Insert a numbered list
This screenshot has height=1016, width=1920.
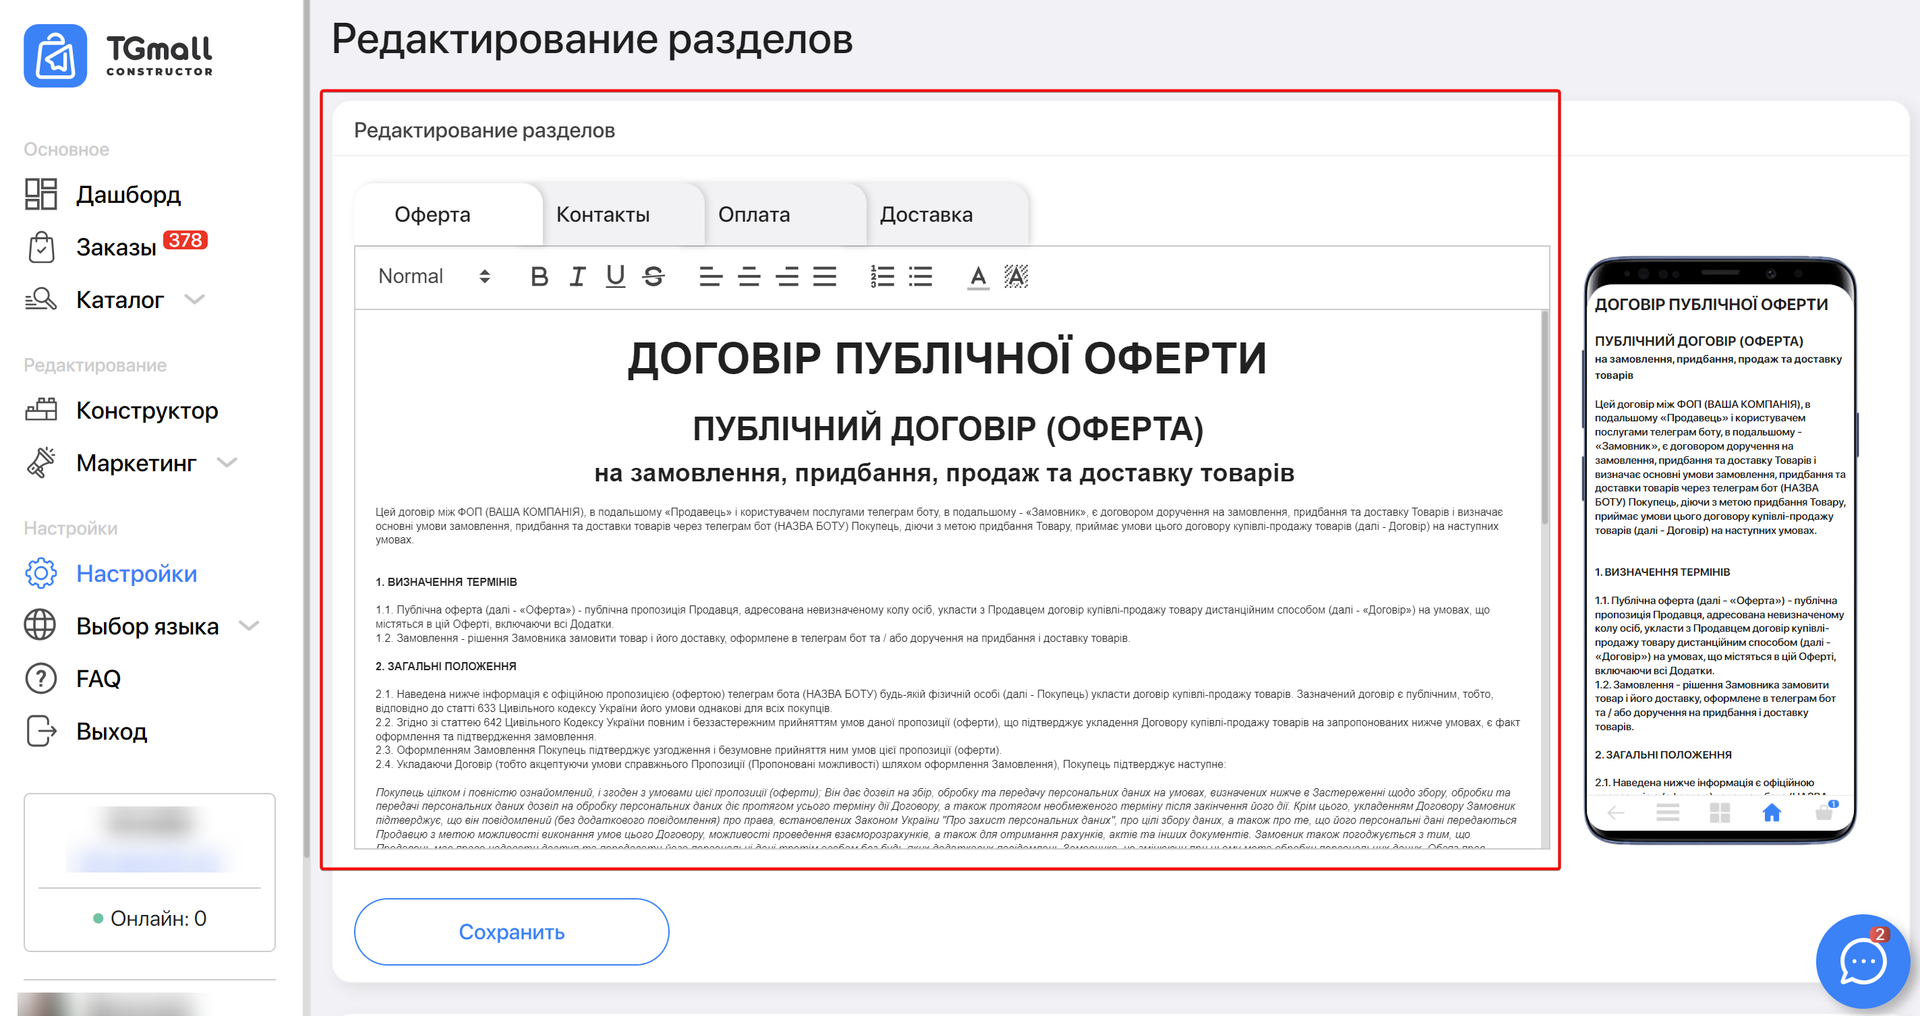(x=882, y=277)
